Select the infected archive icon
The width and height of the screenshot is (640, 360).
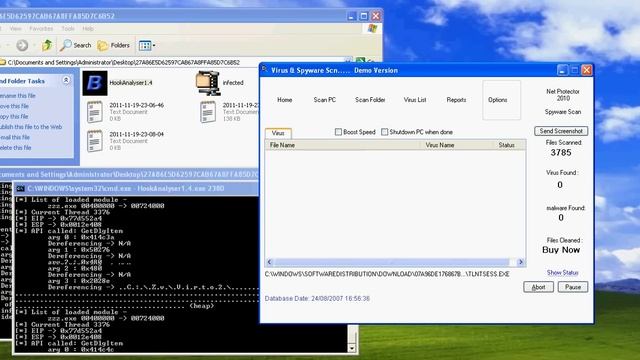[x=208, y=83]
